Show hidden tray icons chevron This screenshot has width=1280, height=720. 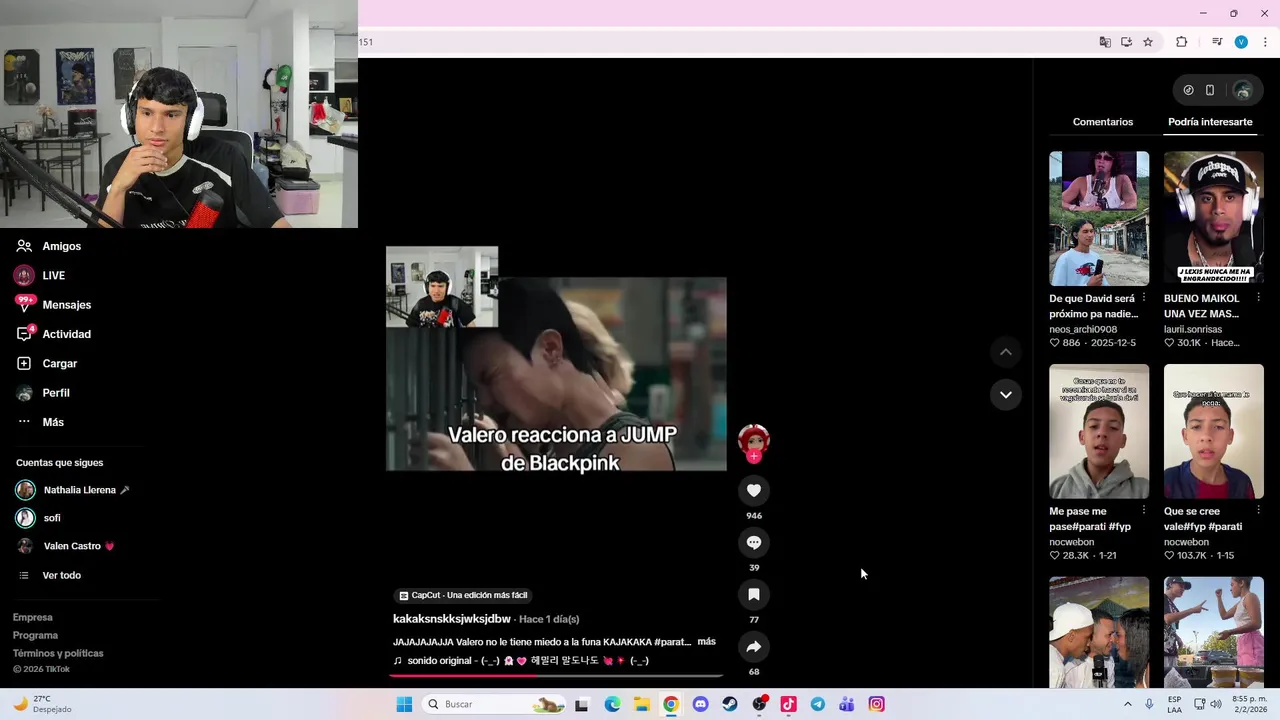pos(1128,704)
